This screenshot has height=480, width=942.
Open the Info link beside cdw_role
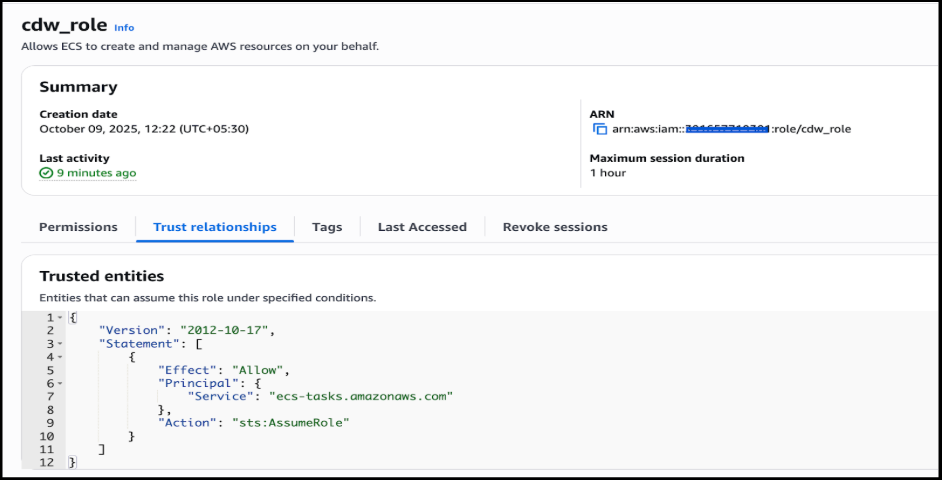(124, 27)
